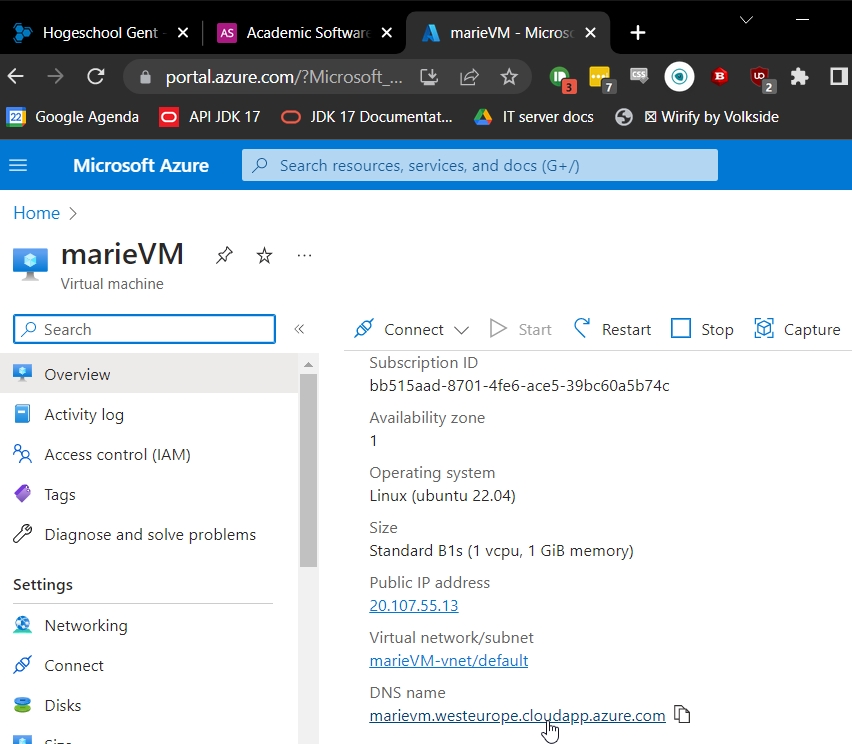
Task: Select subscription ID text value
Action: [x=519, y=385]
